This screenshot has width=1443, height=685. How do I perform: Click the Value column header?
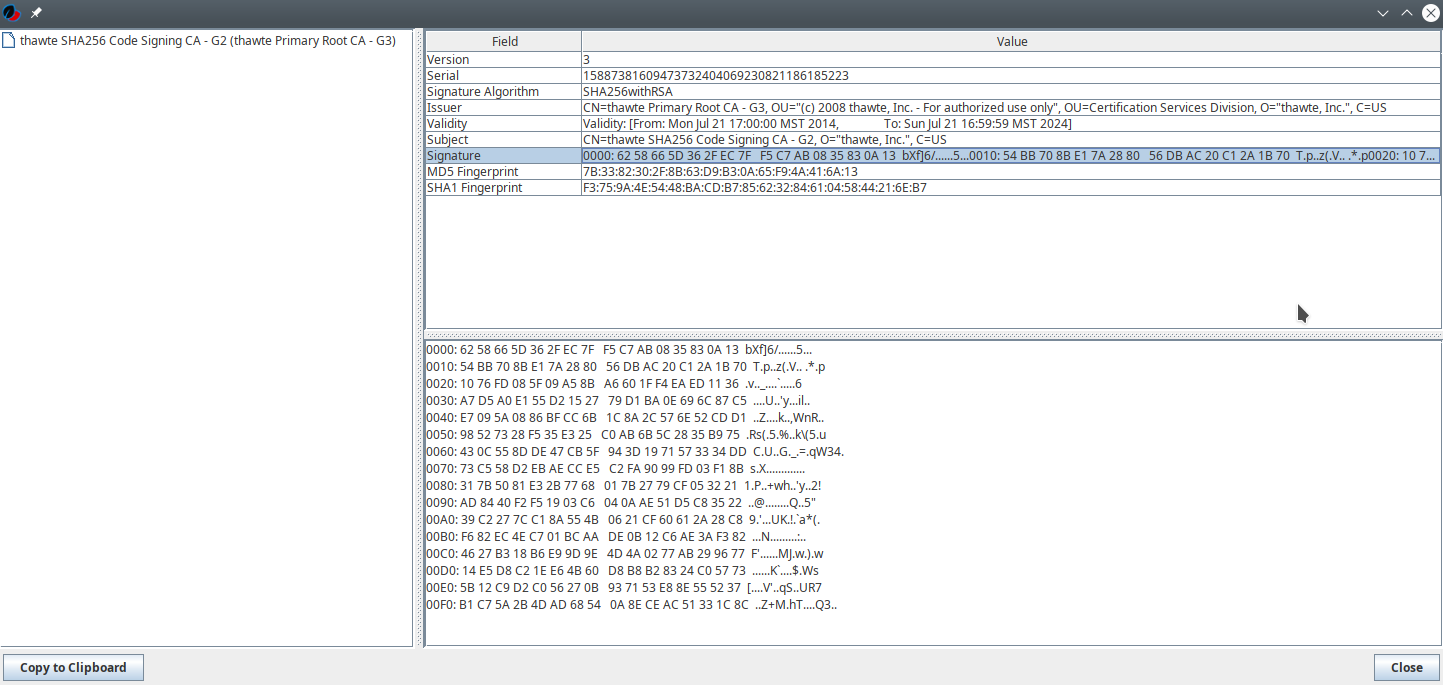pos(1012,42)
